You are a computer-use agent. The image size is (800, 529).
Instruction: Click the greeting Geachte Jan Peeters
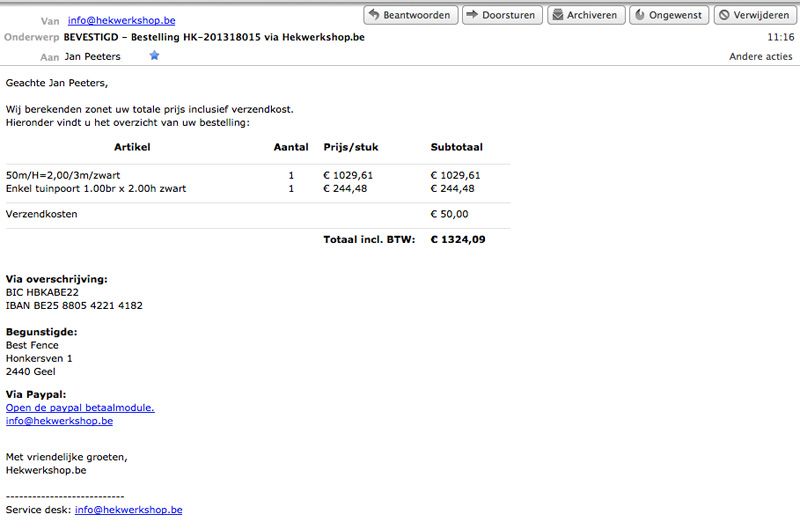(57, 83)
